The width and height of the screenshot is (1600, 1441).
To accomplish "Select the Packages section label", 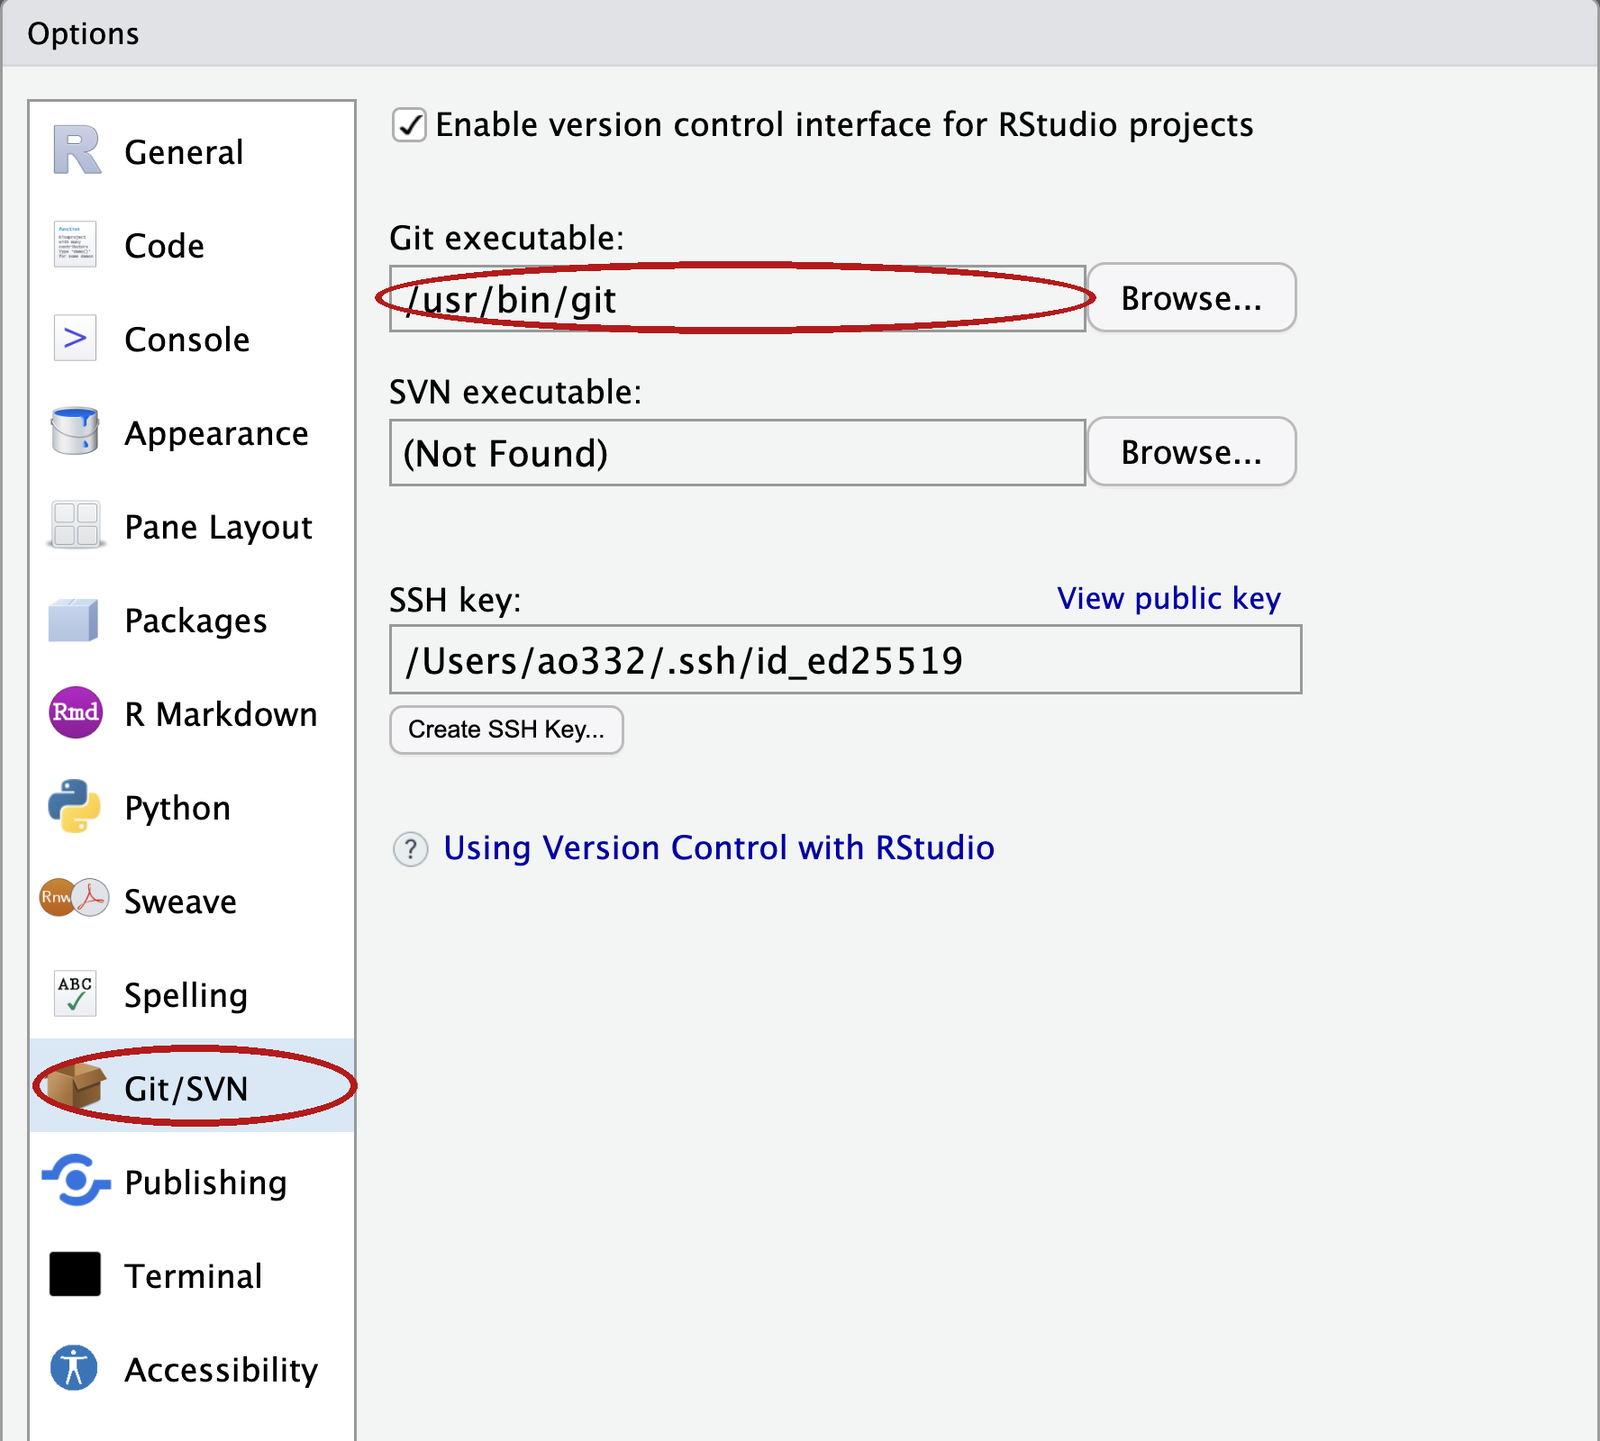I will (x=195, y=621).
